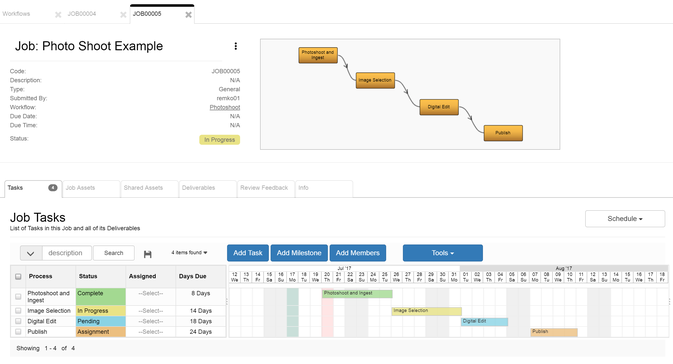Click the Add Task button
Viewport: 673px width, 364px height.
tap(248, 253)
